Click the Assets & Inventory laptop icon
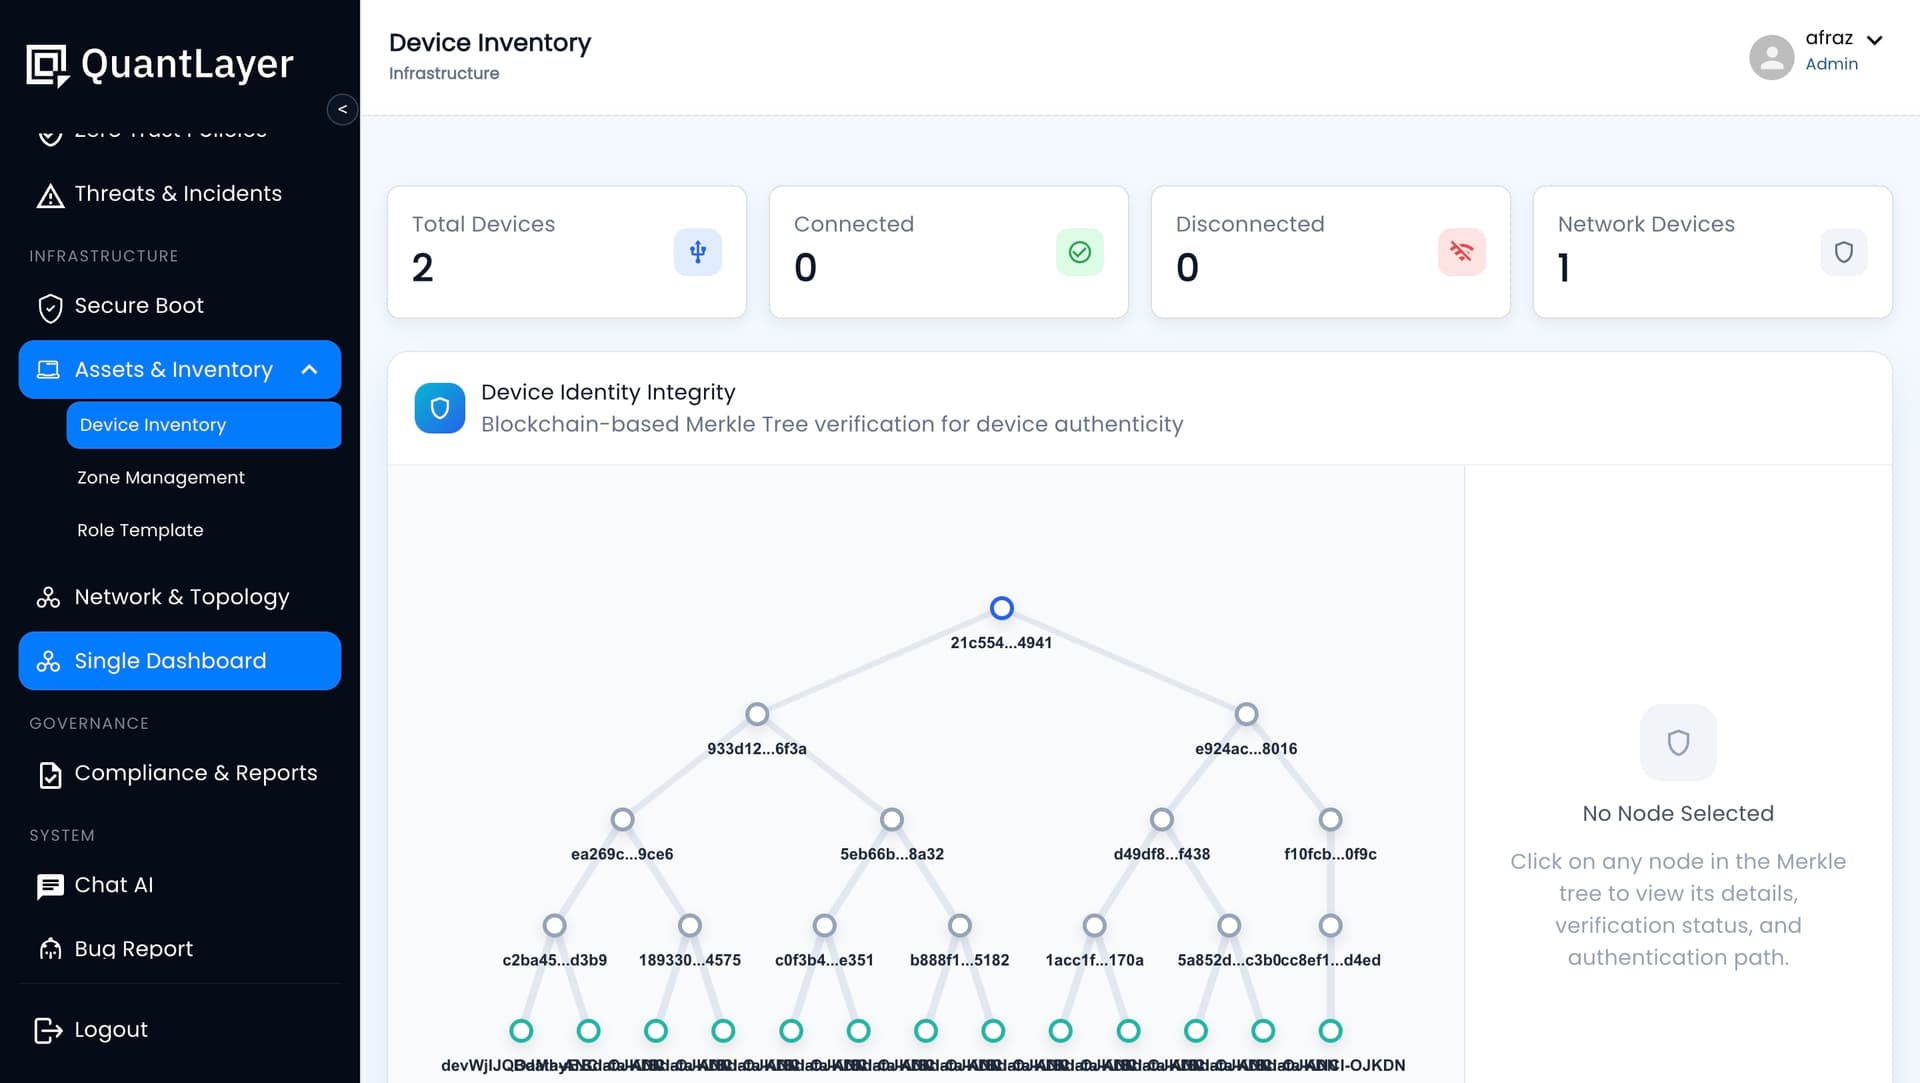The width and height of the screenshot is (1920, 1083). (48, 370)
